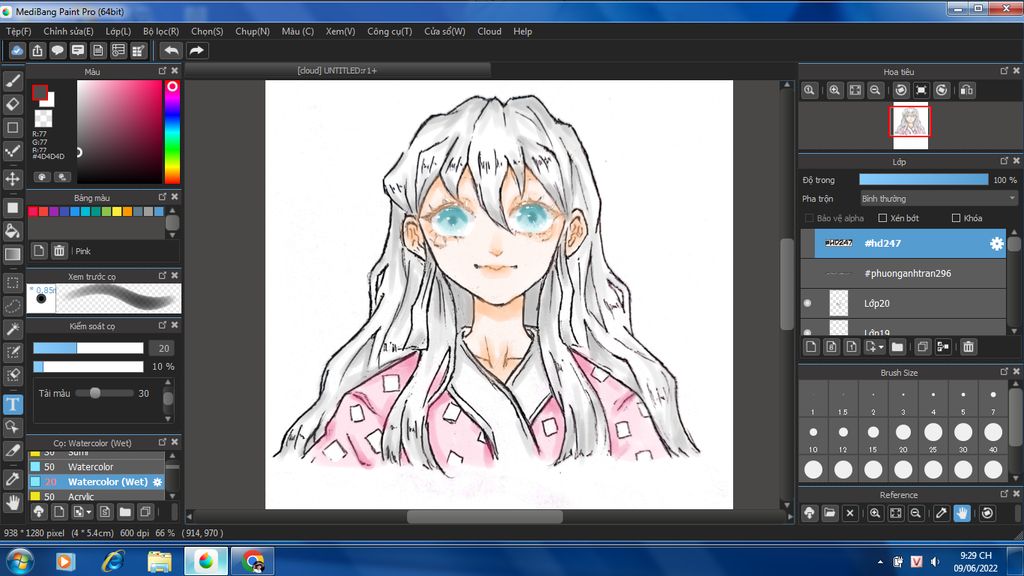The width and height of the screenshot is (1024, 576).
Task: Select the Brush tool in left toolbar
Action: click(x=13, y=80)
